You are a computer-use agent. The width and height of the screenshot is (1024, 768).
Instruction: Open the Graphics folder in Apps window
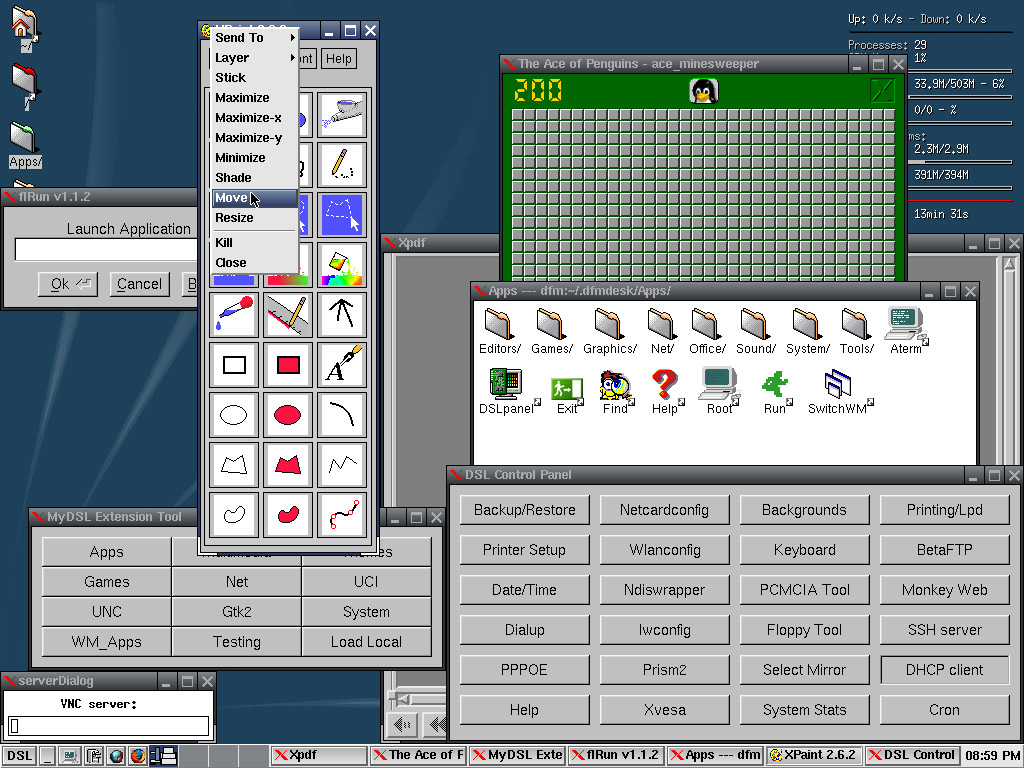coord(609,331)
